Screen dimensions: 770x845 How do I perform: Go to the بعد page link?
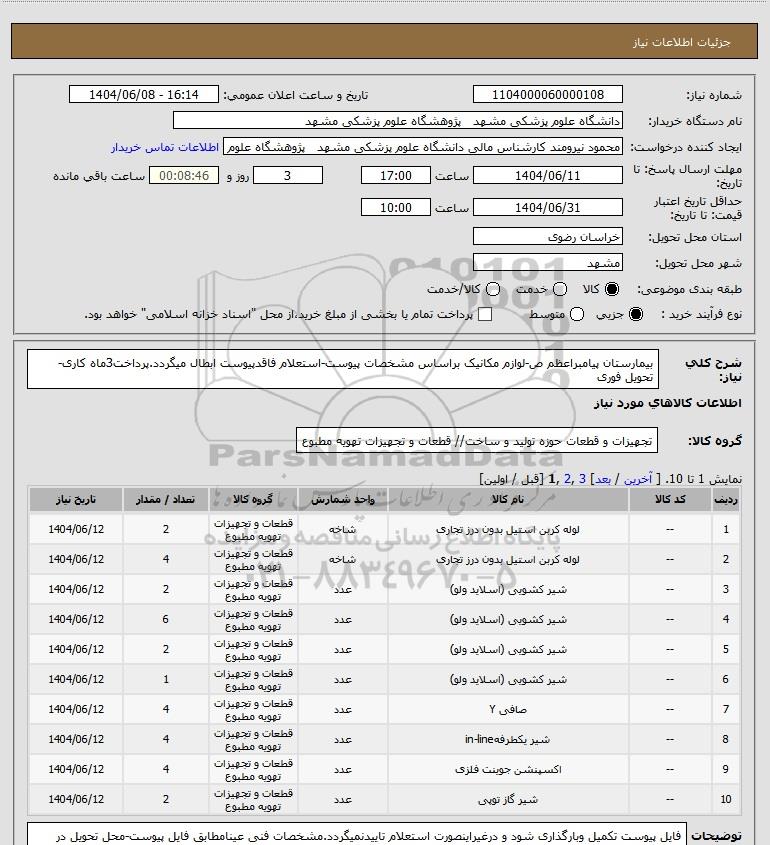click(x=602, y=479)
